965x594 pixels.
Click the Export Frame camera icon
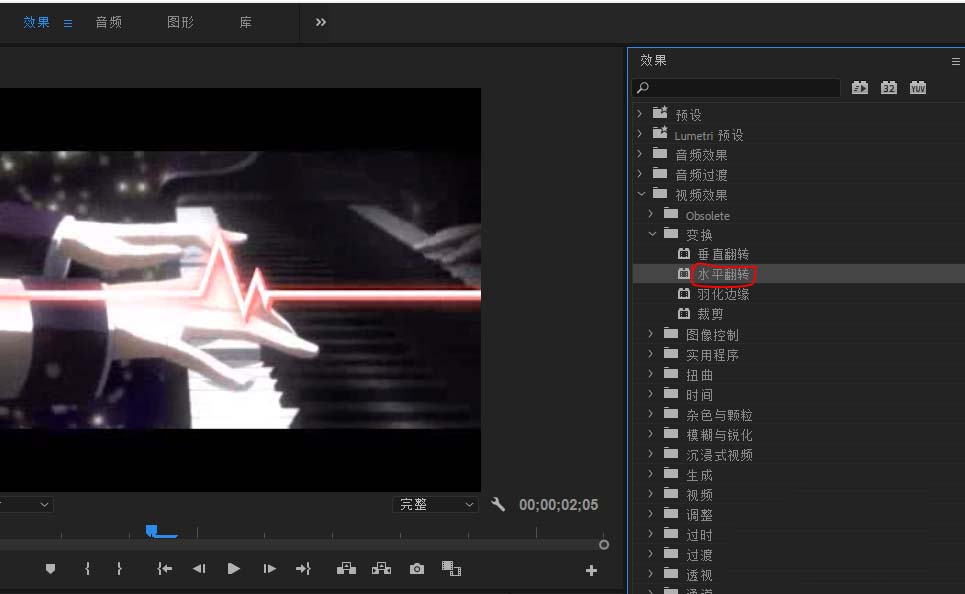pos(417,569)
